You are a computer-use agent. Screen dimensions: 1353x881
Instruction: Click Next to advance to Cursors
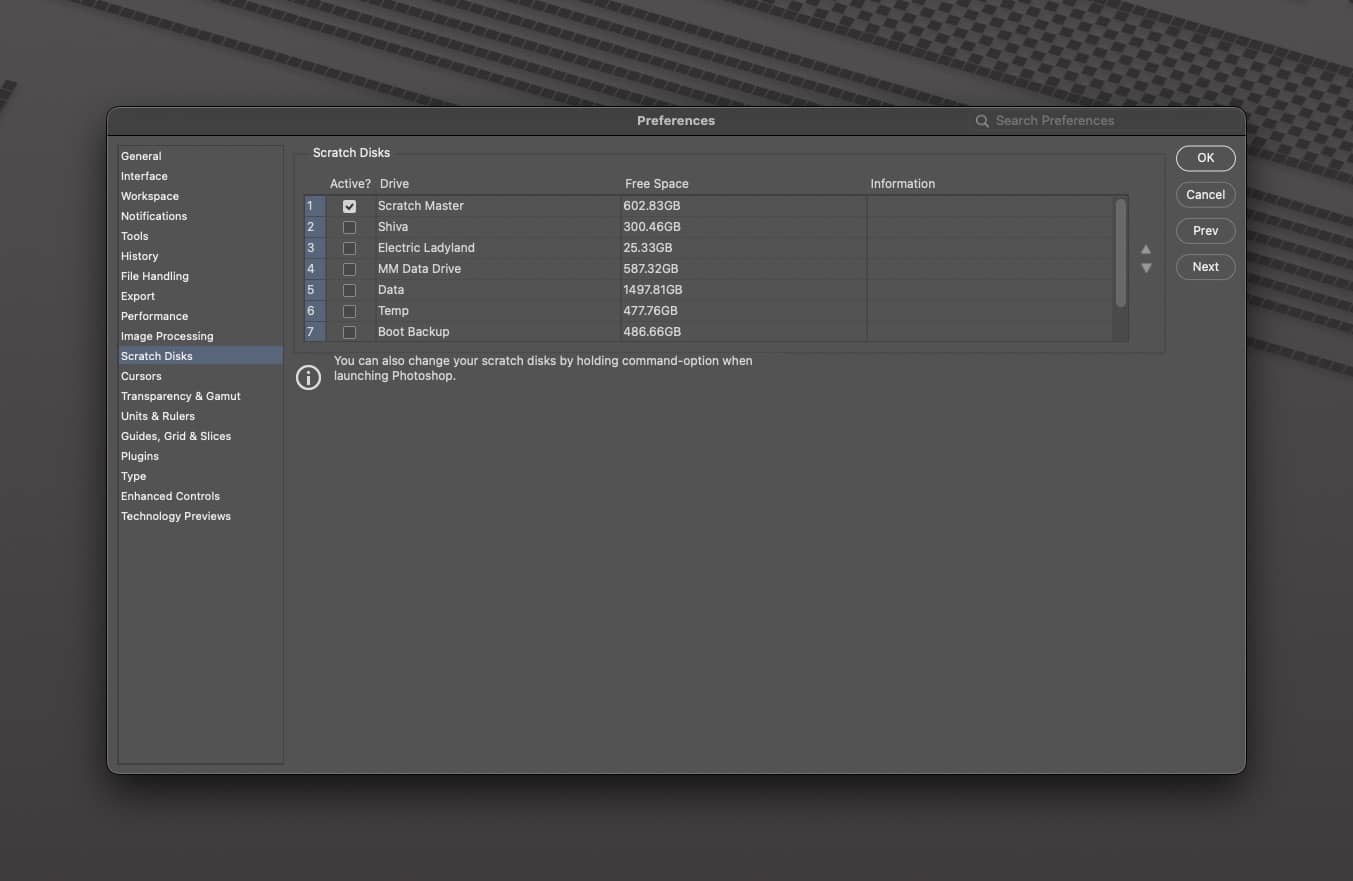tap(1205, 267)
